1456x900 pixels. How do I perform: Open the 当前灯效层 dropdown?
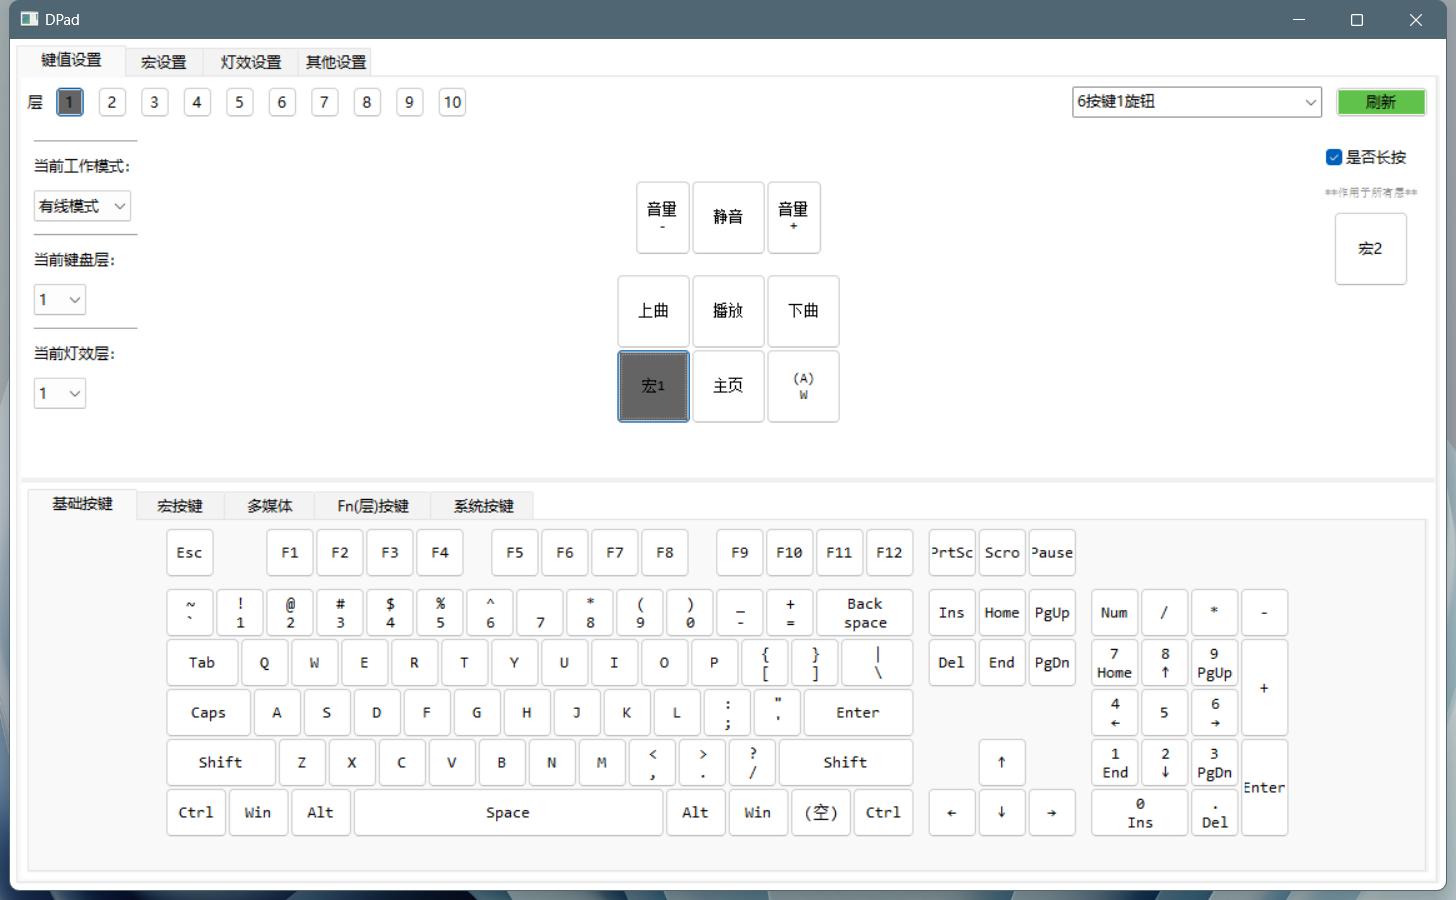[x=60, y=393]
